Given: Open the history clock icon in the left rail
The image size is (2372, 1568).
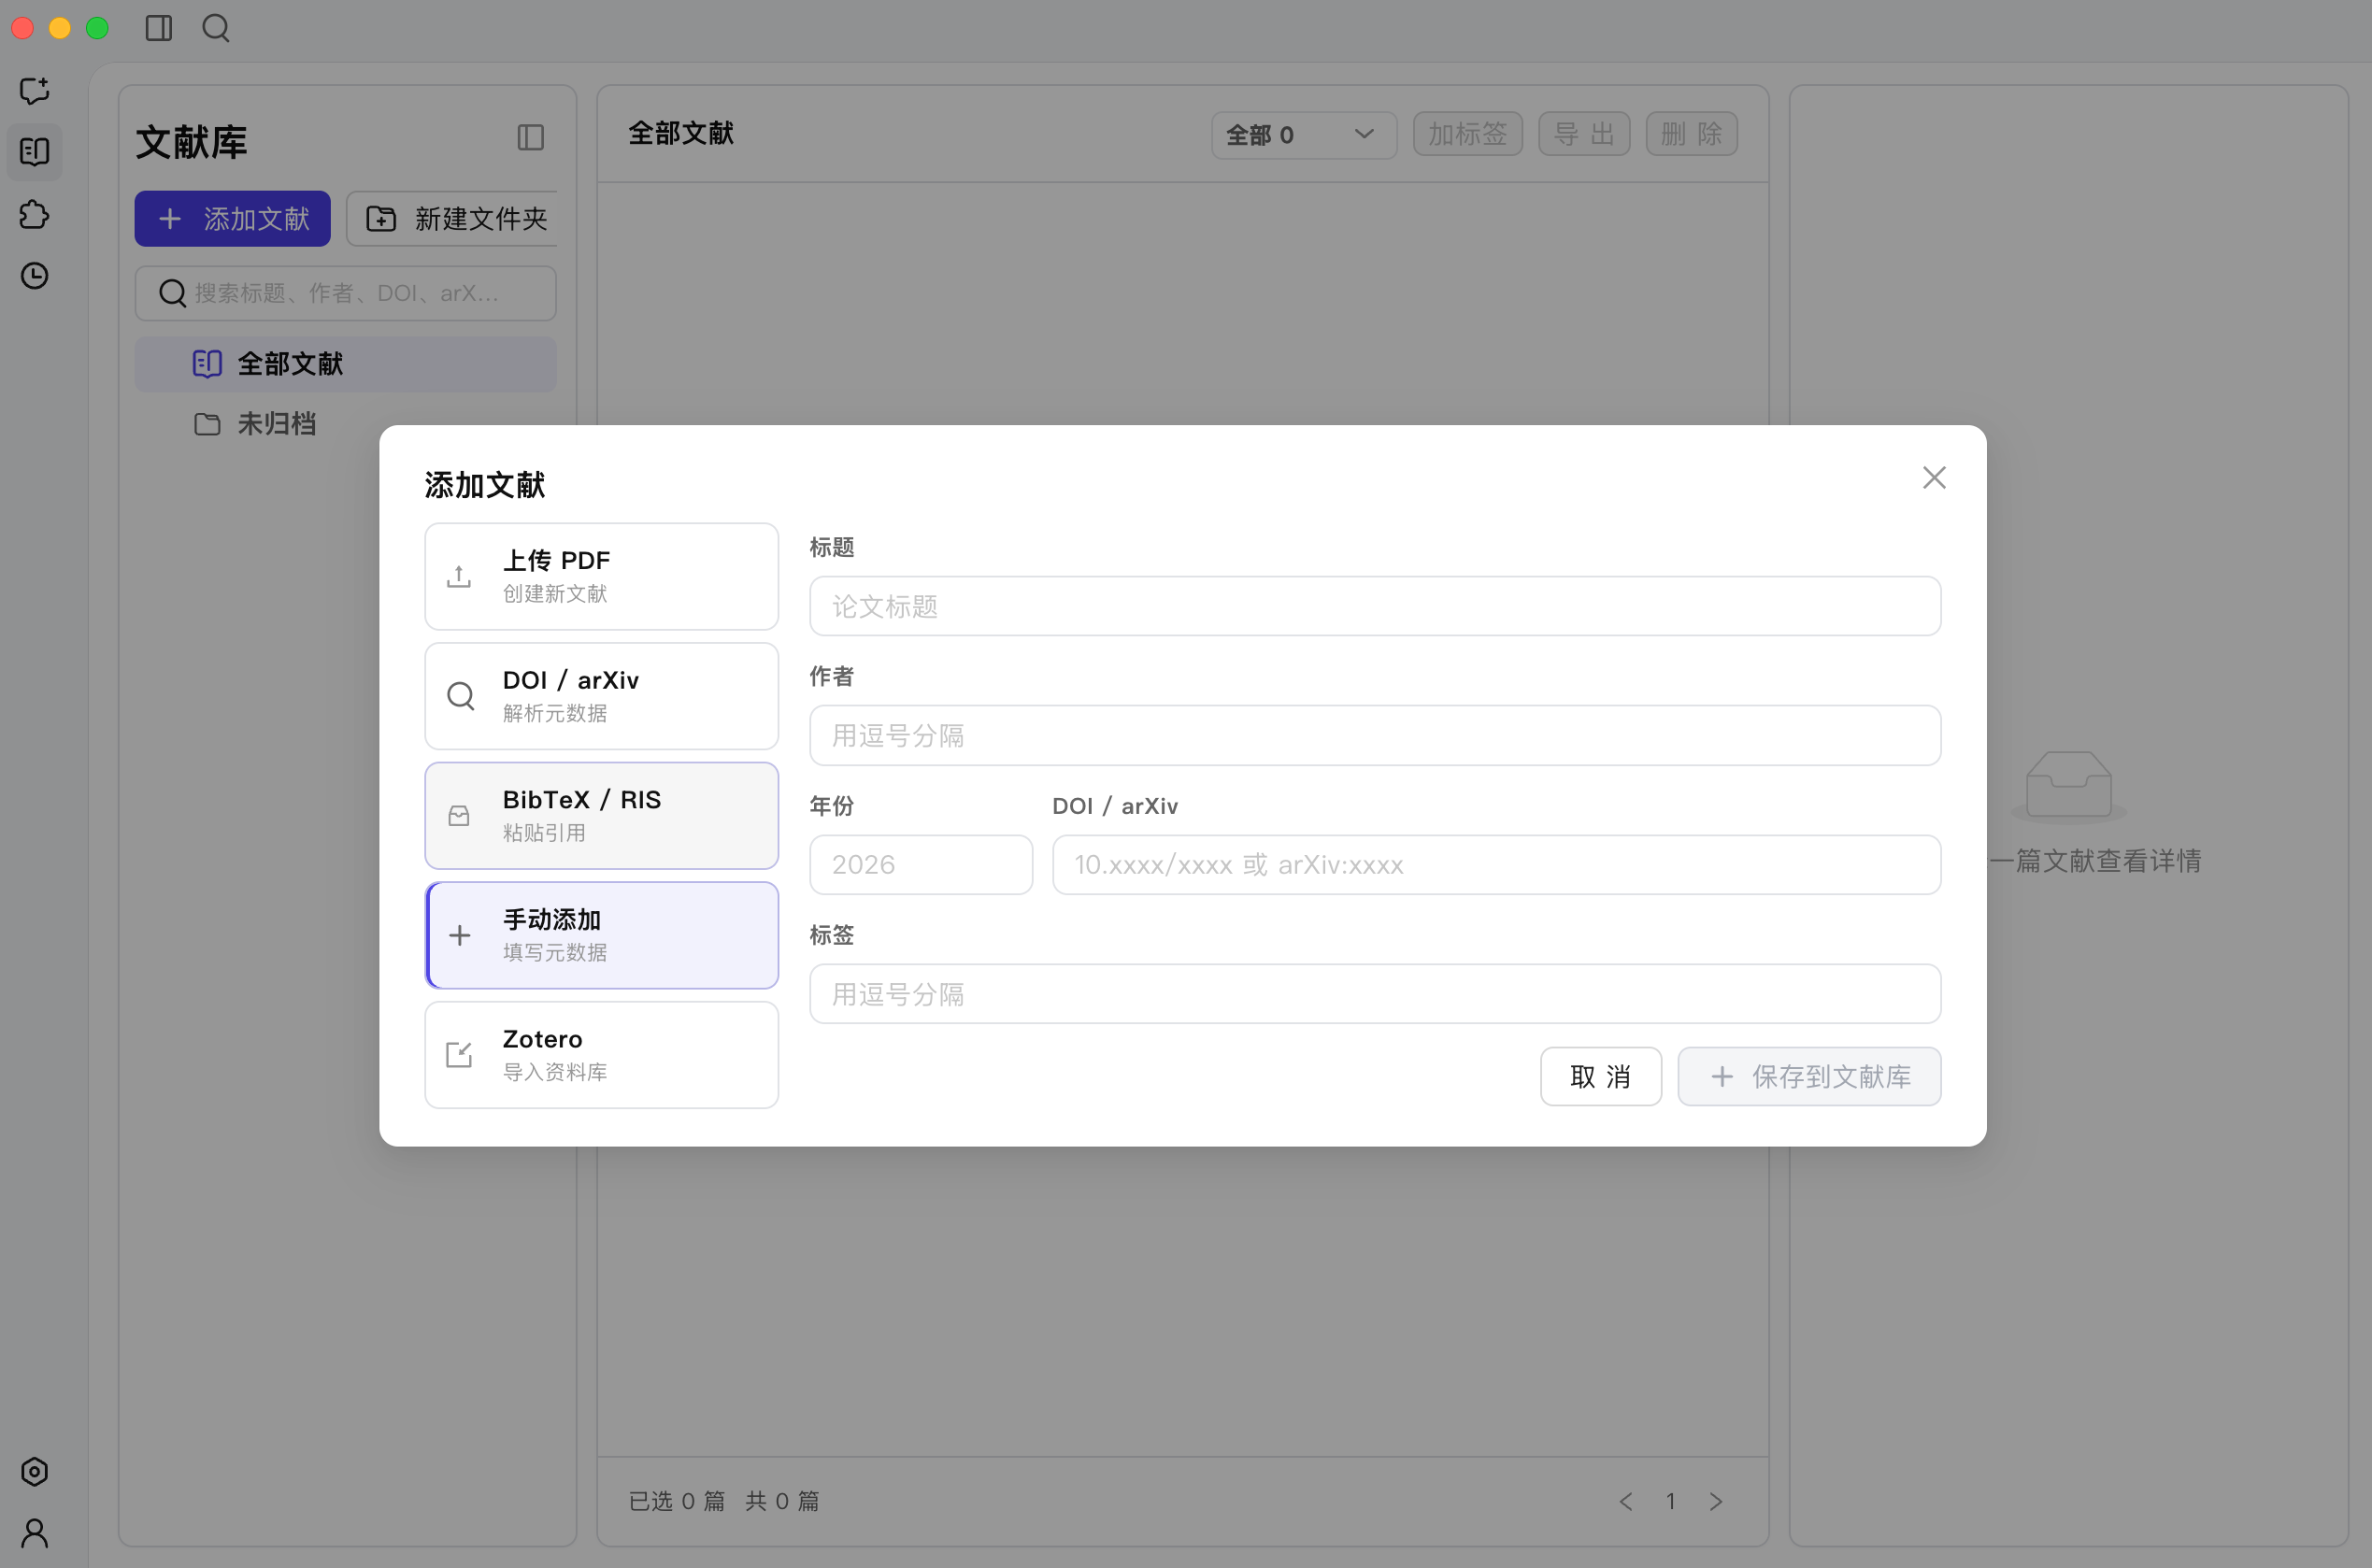Looking at the screenshot, I should coord(35,276).
